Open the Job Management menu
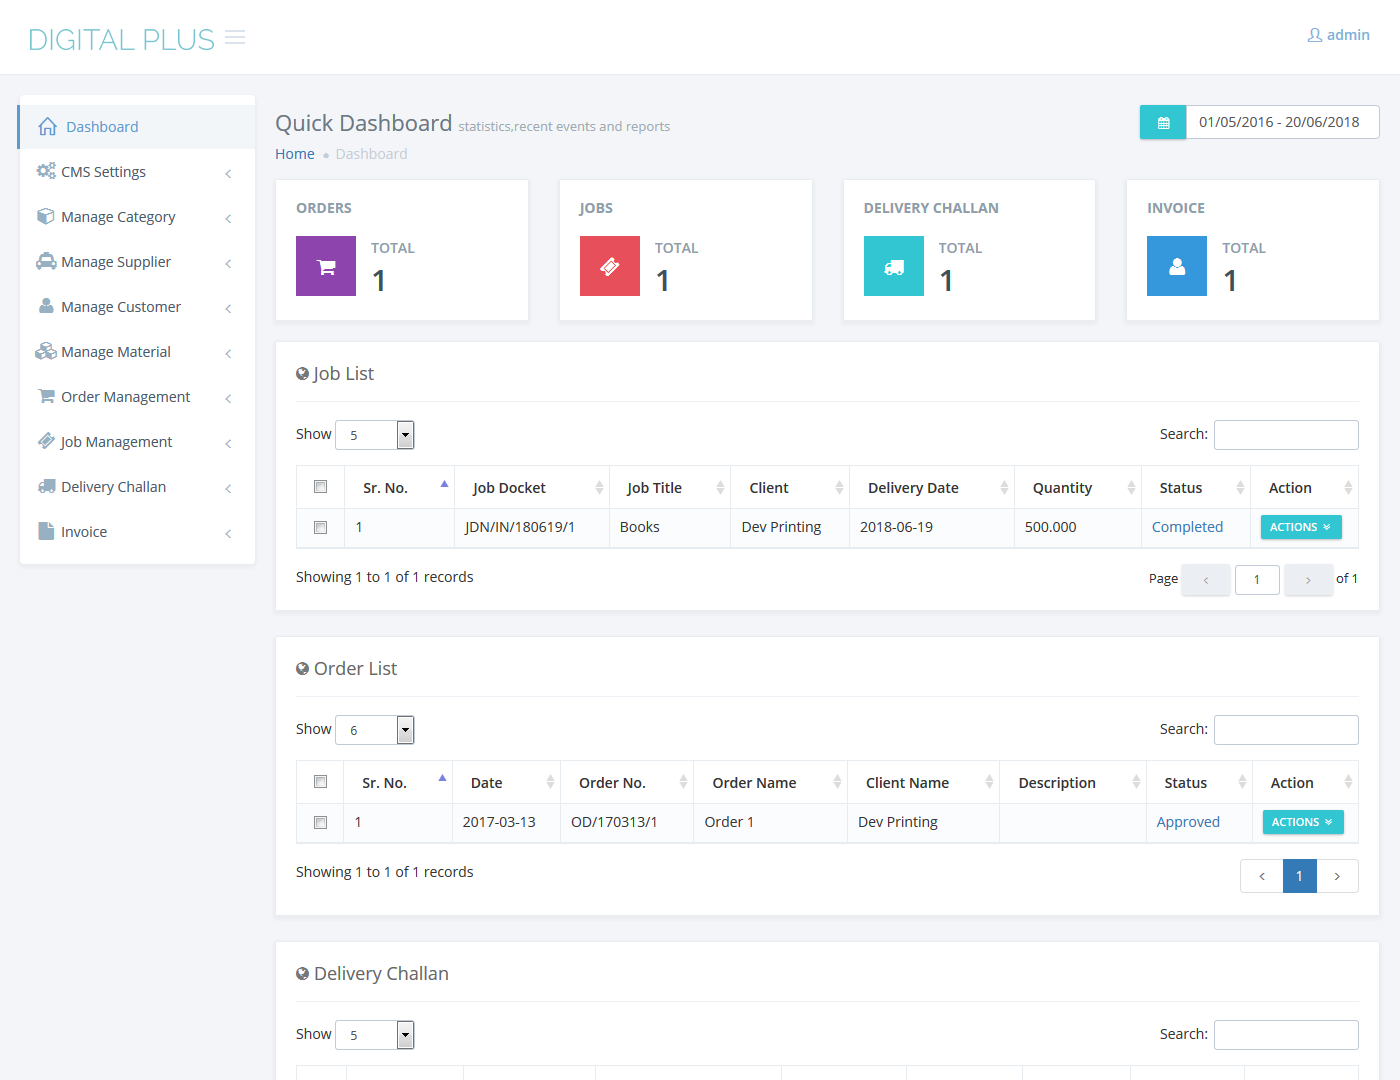This screenshot has height=1080, width=1400. [x=137, y=442]
